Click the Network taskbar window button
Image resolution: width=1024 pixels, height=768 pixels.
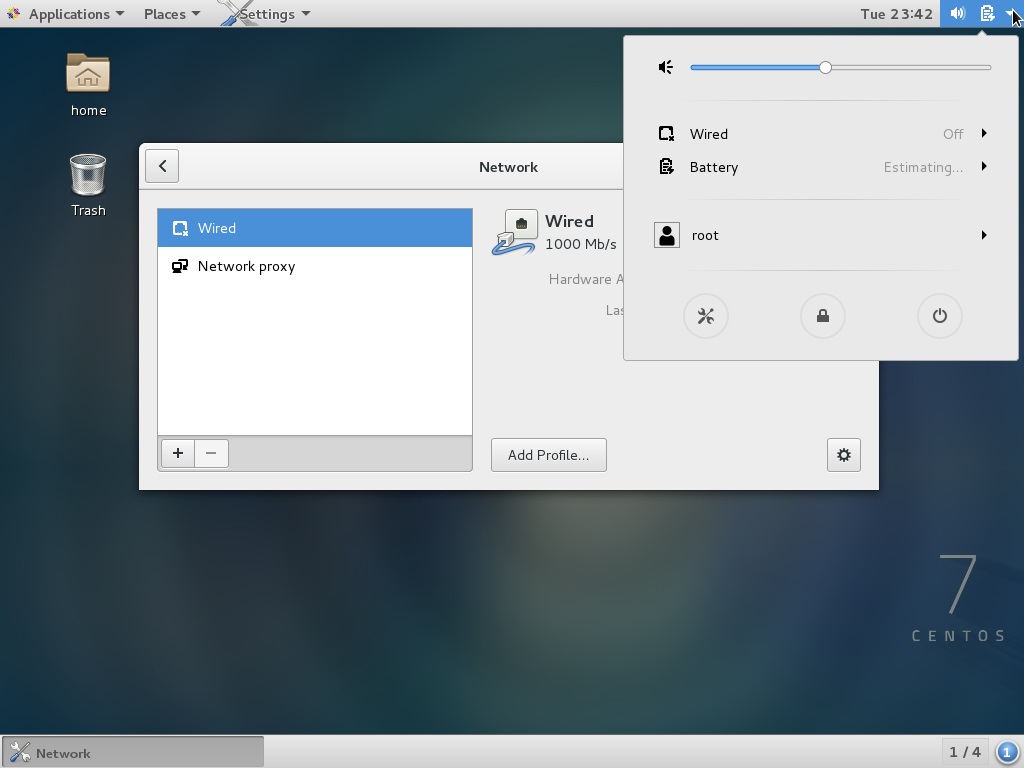[x=133, y=753]
